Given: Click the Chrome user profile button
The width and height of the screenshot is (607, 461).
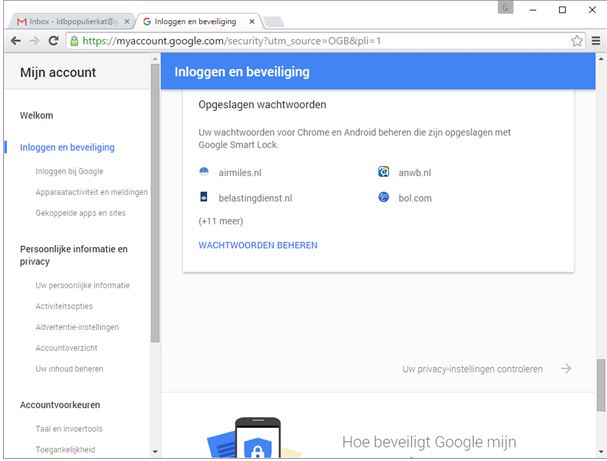Looking at the screenshot, I should click(x=505, y=7).
